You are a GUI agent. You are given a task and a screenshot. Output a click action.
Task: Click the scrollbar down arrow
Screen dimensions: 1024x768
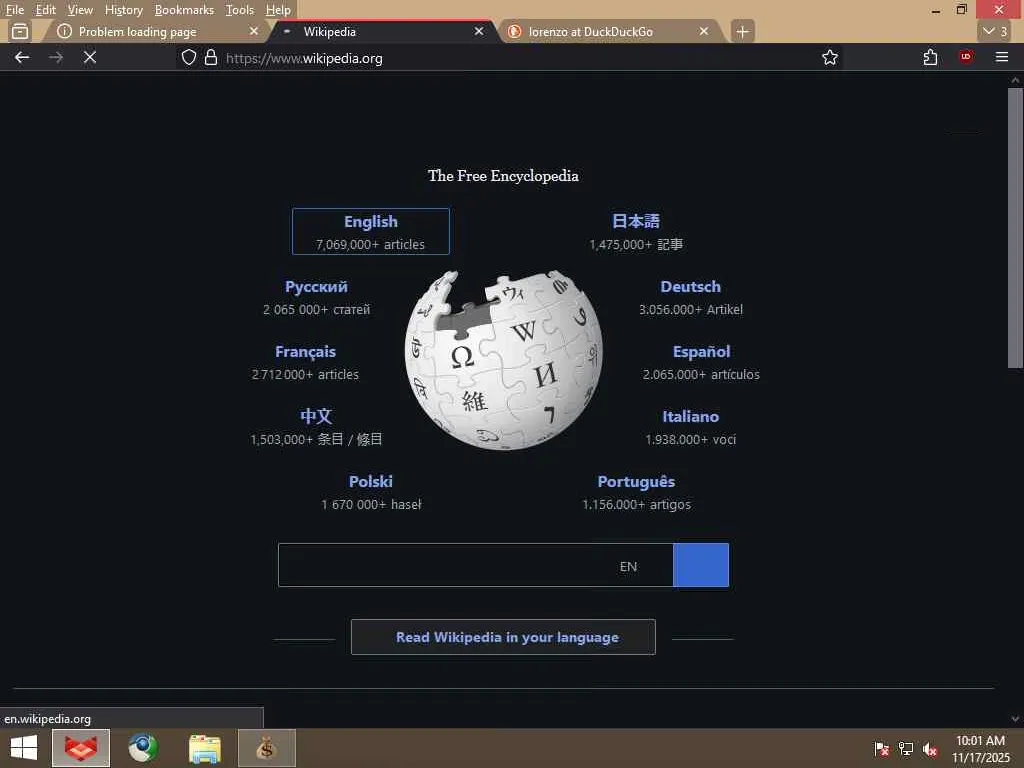pyautogui.click(x=1015, y=719)
